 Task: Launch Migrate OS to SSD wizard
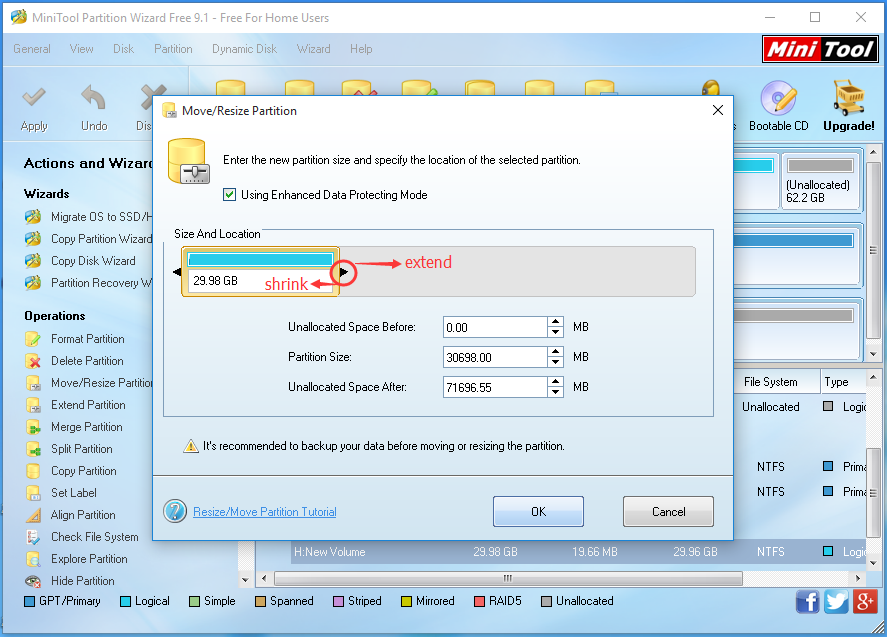88,217
